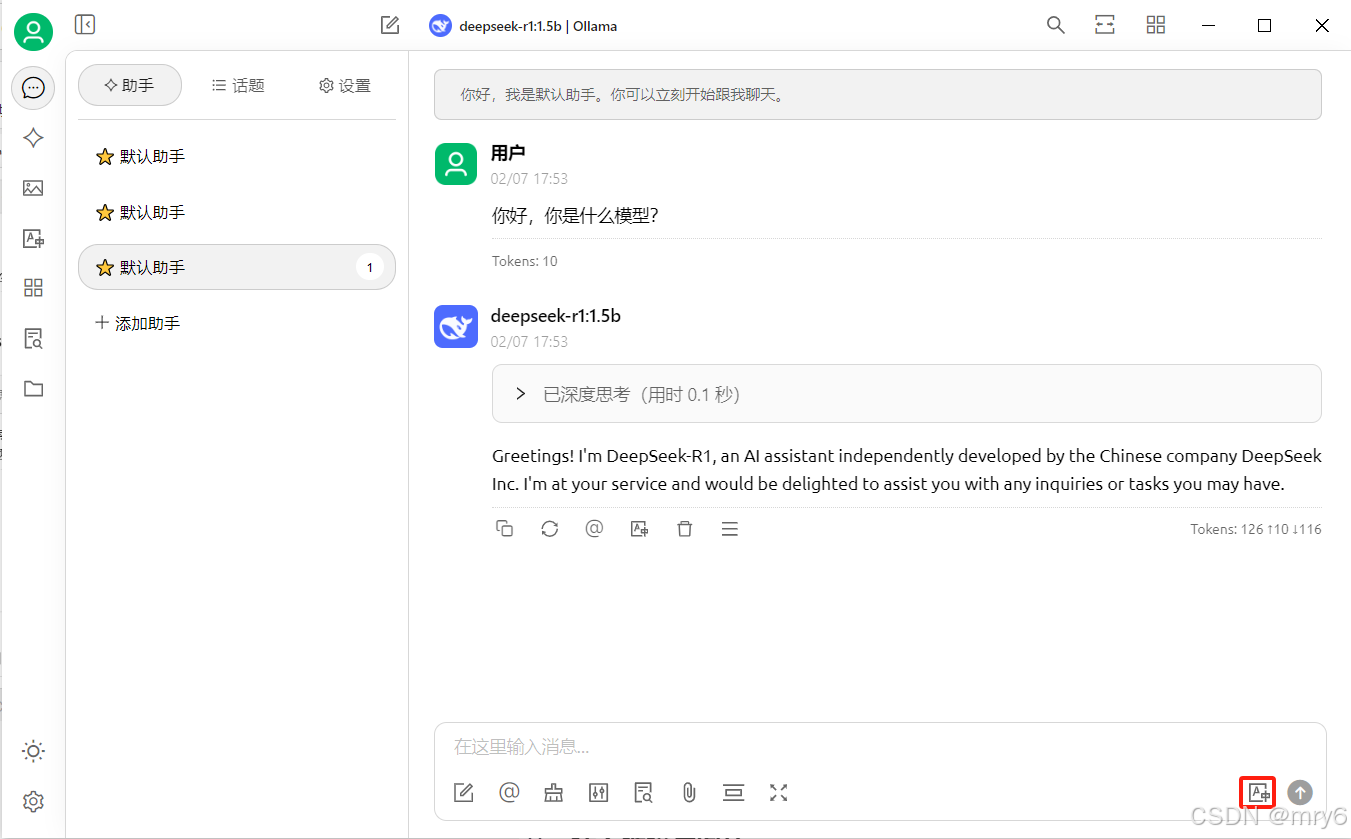Viewport: 1351px width, 839px height.
Task: Open the mini apps grid sidebar icon
Action: click(33, 288)
